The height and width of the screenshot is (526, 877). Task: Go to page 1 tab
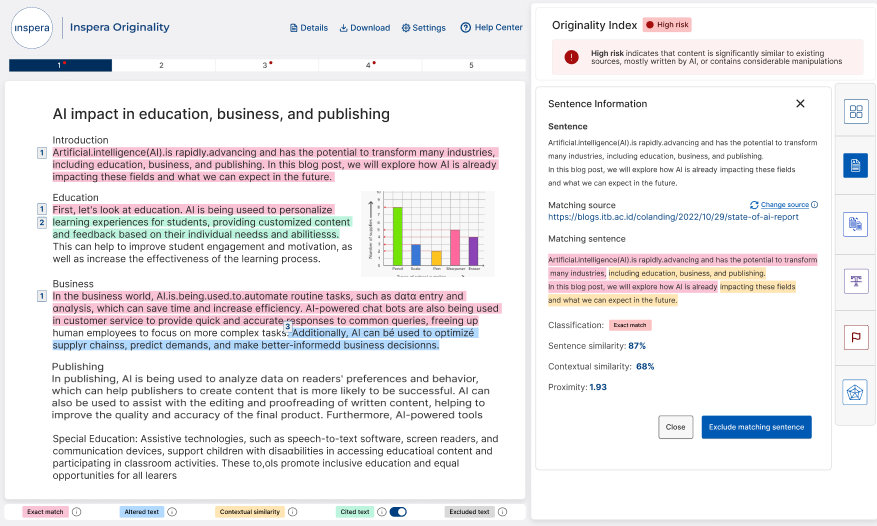click(60, 65)
